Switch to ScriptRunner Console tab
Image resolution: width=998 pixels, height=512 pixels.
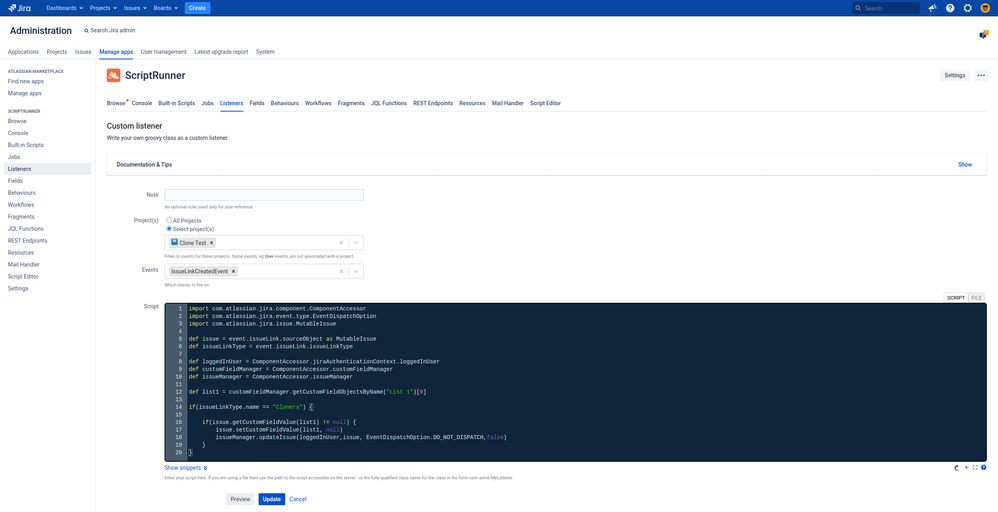tap(142, 103)
